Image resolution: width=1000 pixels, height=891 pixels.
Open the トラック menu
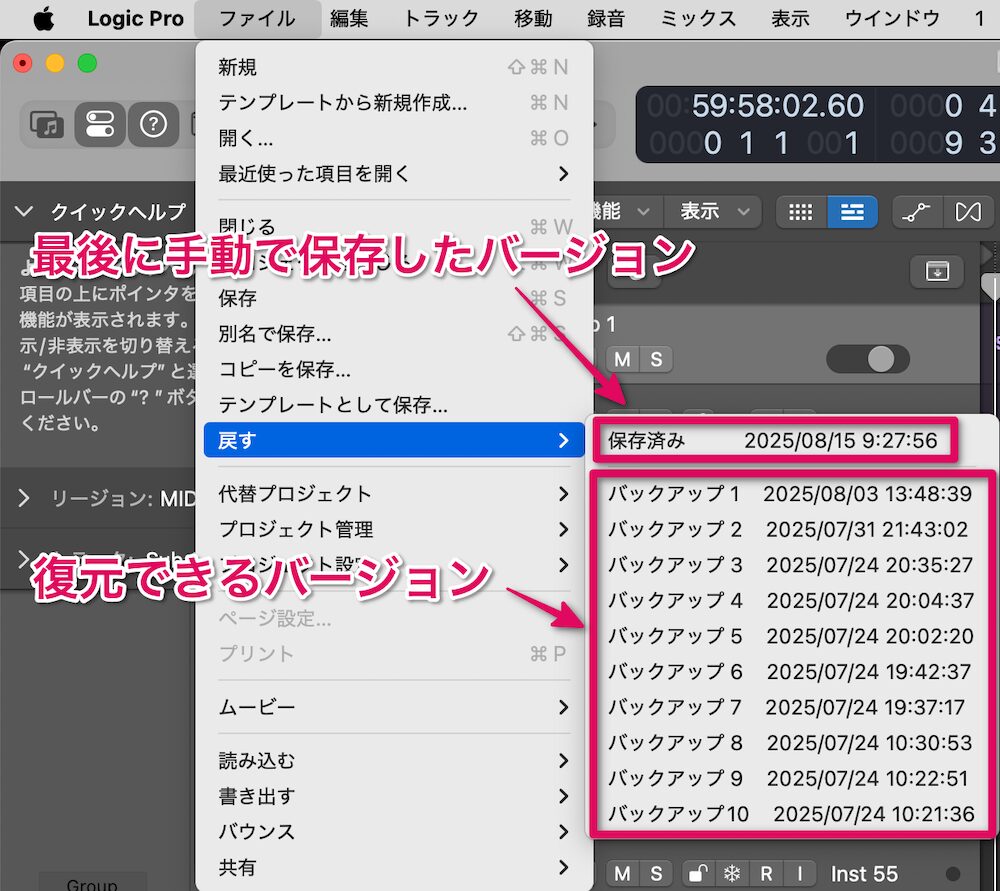point(441,18)
